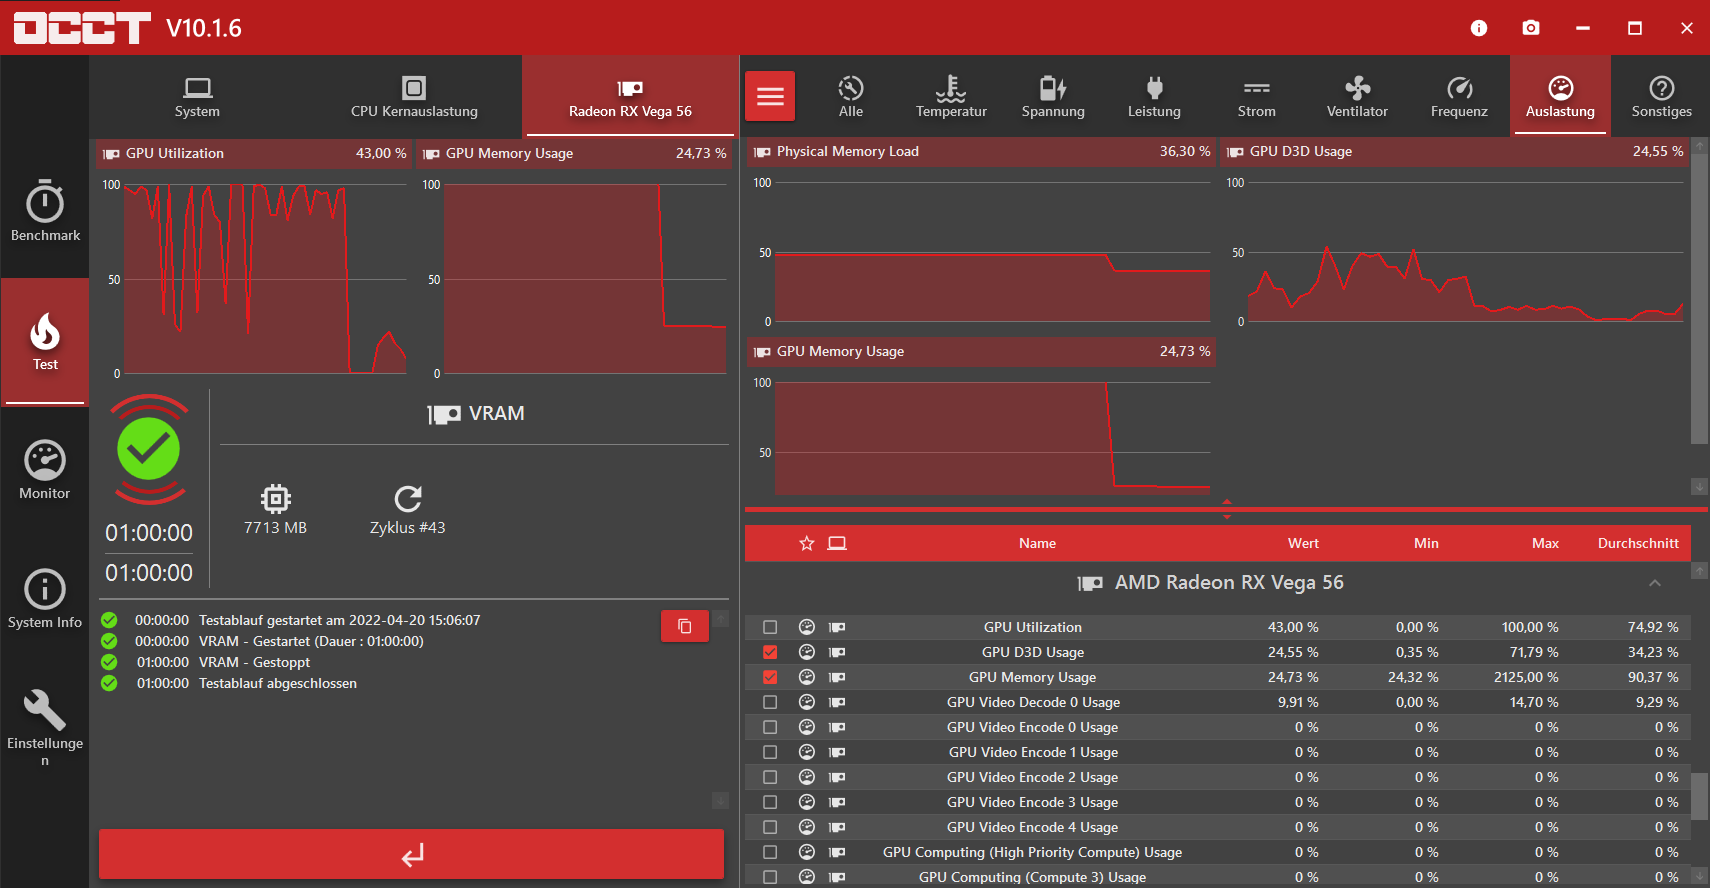The height and width of the screenshot is (888, 1710).
Task: Select 'Testablauf abgeschlossen' log entry
Action: point(277,683)
